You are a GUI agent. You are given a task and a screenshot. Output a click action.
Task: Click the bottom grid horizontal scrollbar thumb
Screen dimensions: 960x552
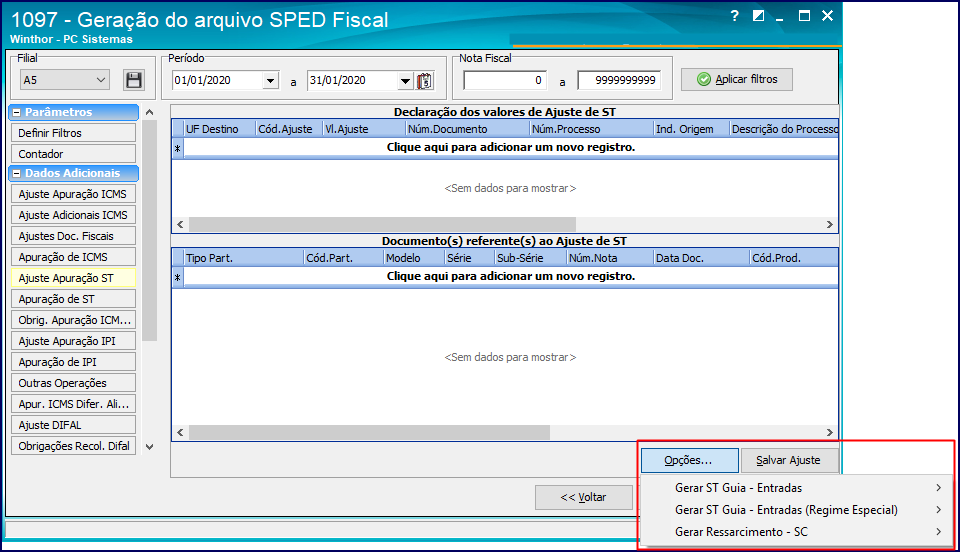coord(369,433)
